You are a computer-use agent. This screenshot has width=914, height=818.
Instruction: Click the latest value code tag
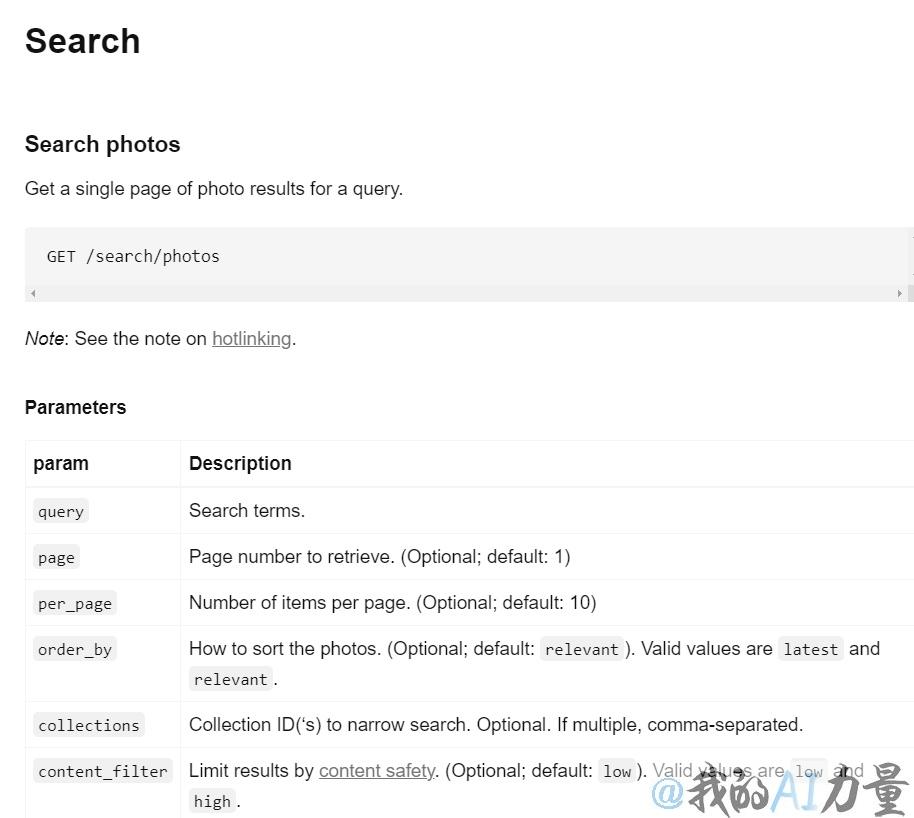point(810,650)
